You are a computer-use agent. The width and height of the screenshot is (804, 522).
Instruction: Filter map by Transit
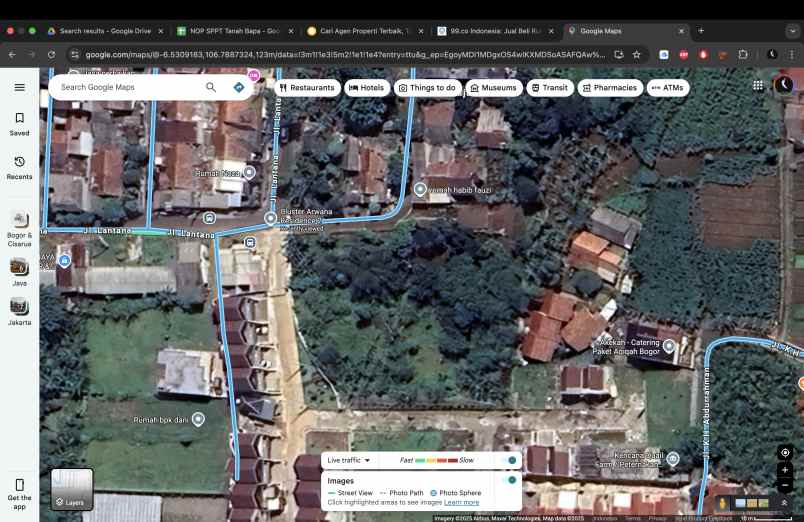[550, 88]
